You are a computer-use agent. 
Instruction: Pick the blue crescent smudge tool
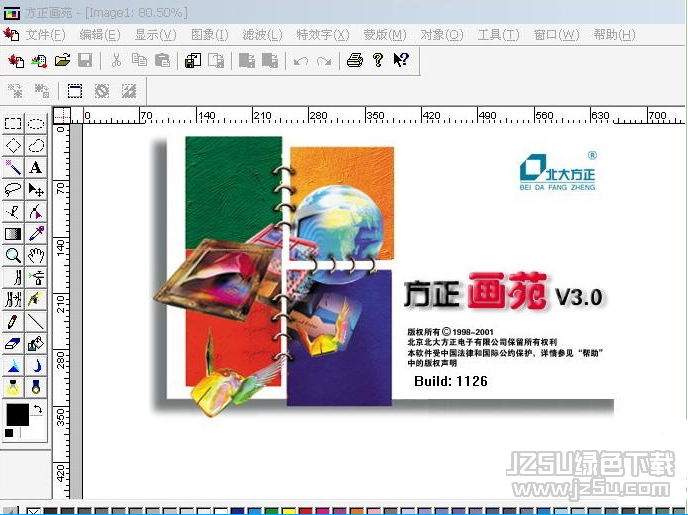pyautogui.click(x=36, y=366)
